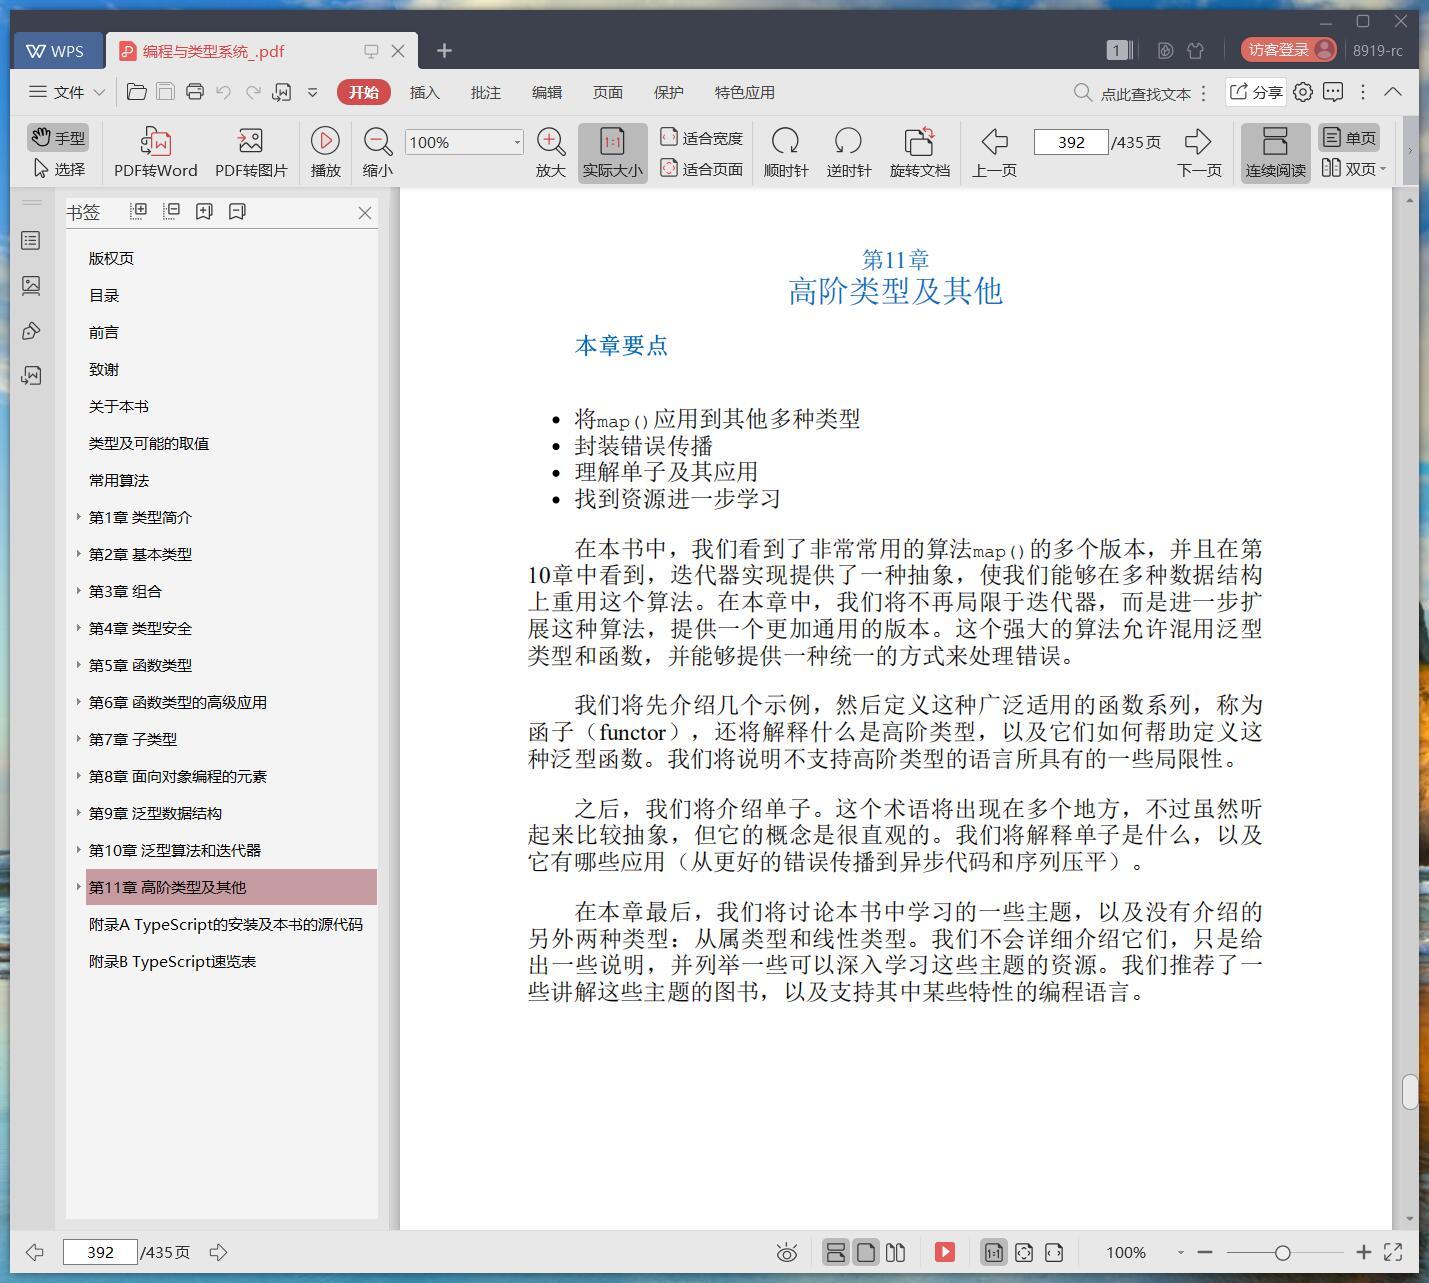Convert PDF to Word
The width and height of the screenshot is (1429, 1283).
pos(156,153)
